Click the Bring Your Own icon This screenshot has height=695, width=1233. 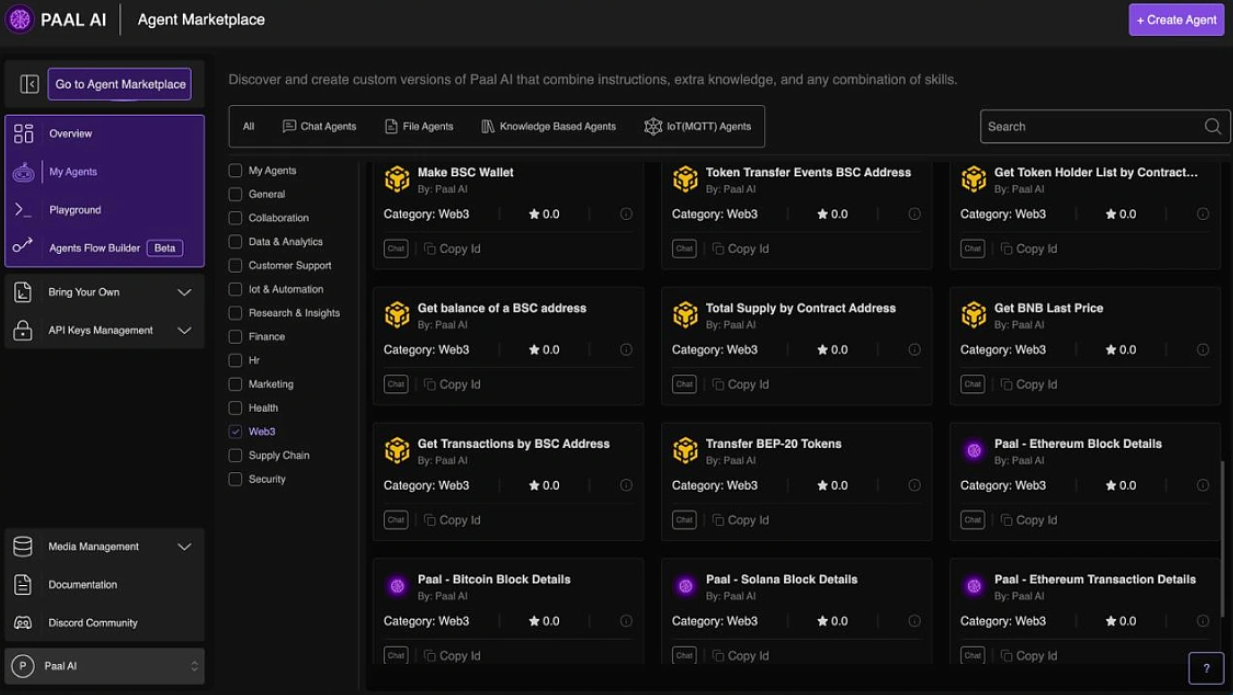coord(23,292)
